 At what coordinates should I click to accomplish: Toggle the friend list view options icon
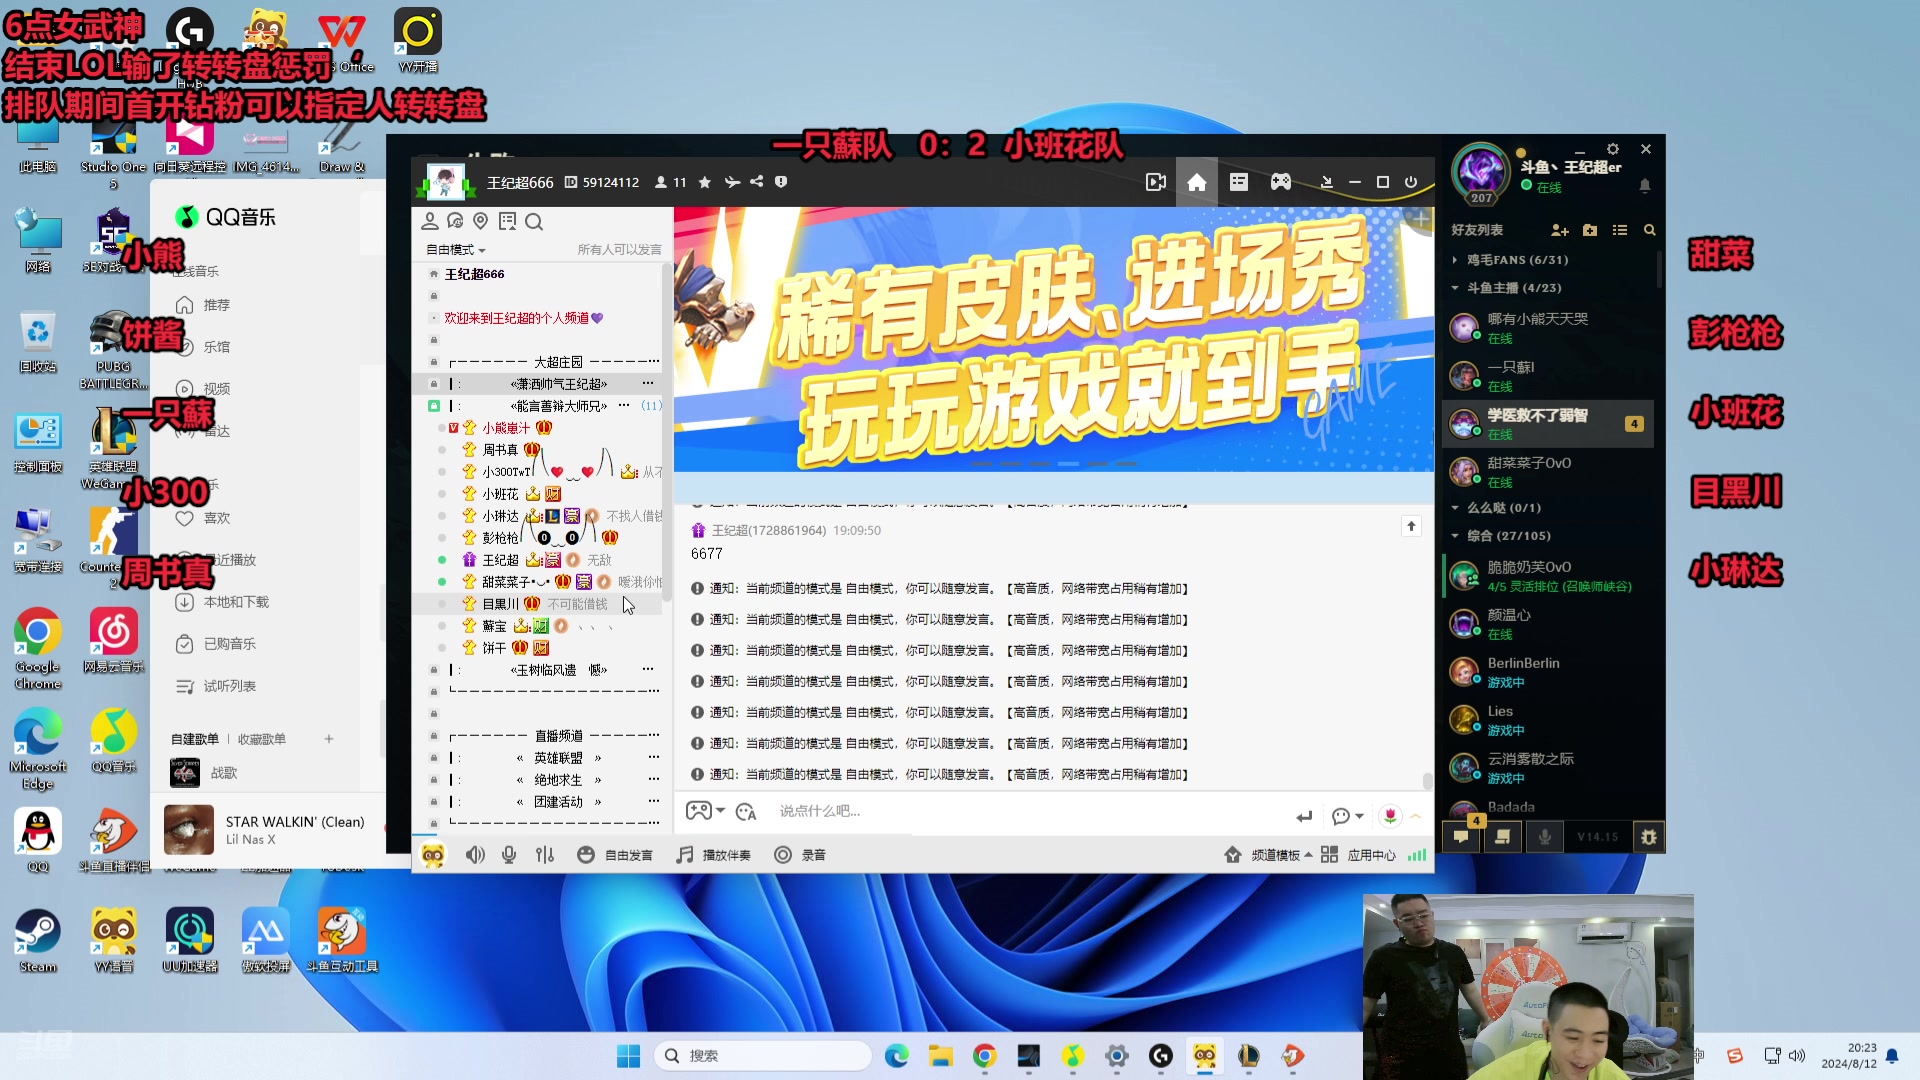[1620, 230]
